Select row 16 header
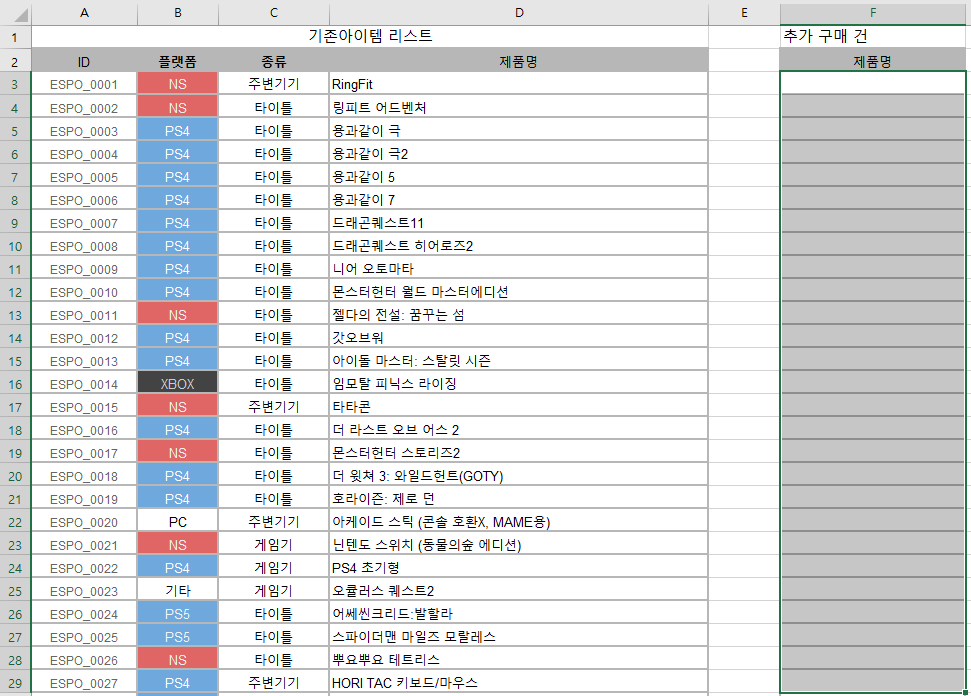971x696 pixels. pyautogui.click(x=15, y=384)
